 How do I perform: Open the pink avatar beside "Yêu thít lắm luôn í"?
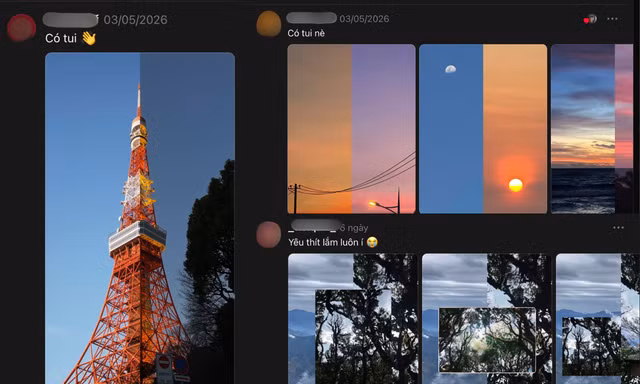pos(269,235)
